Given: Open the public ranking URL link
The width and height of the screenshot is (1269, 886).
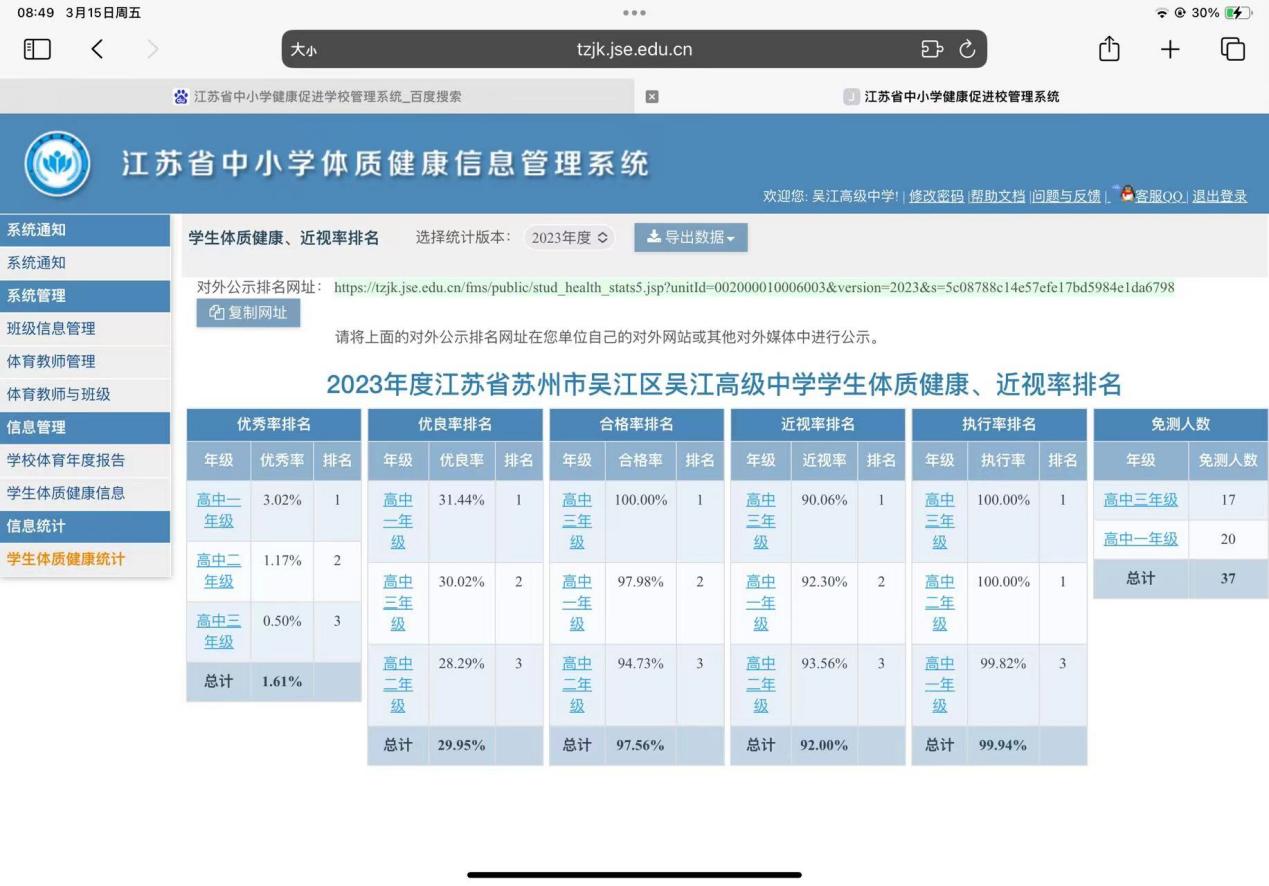Looking at the screenshot, I should 754,287.
